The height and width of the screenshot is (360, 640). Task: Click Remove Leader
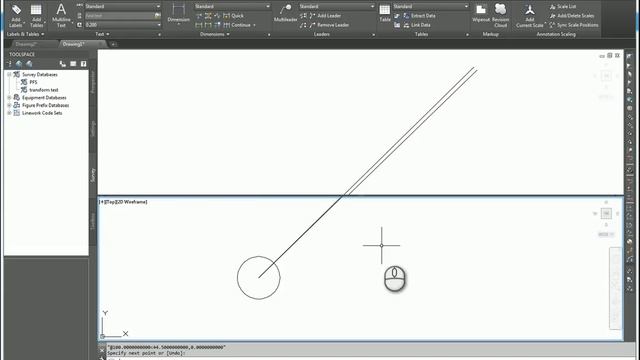pyautogui.click(x=329, y=25)
